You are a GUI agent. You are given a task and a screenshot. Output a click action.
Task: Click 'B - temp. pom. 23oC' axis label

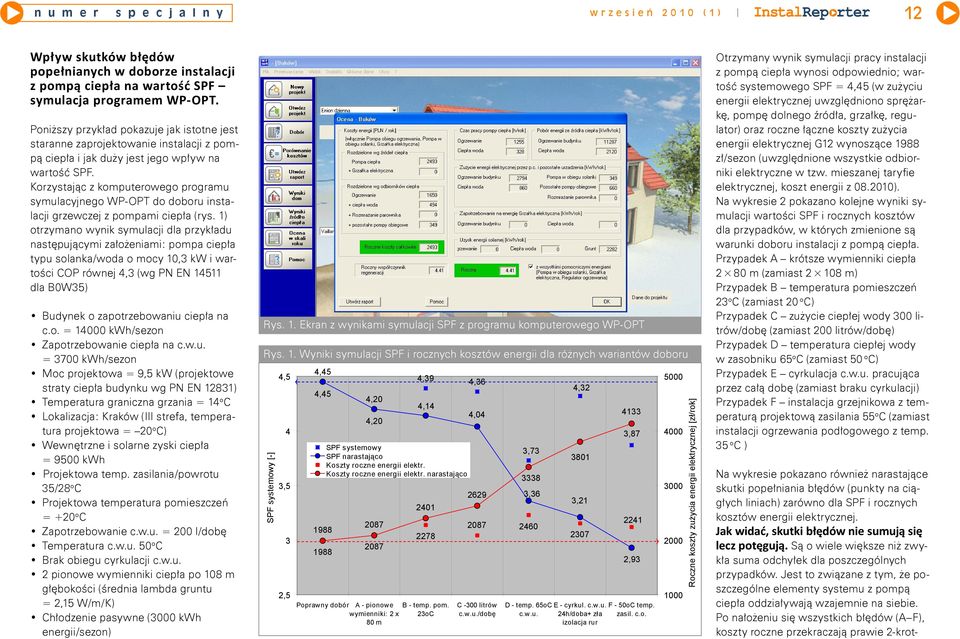(426, 609)
